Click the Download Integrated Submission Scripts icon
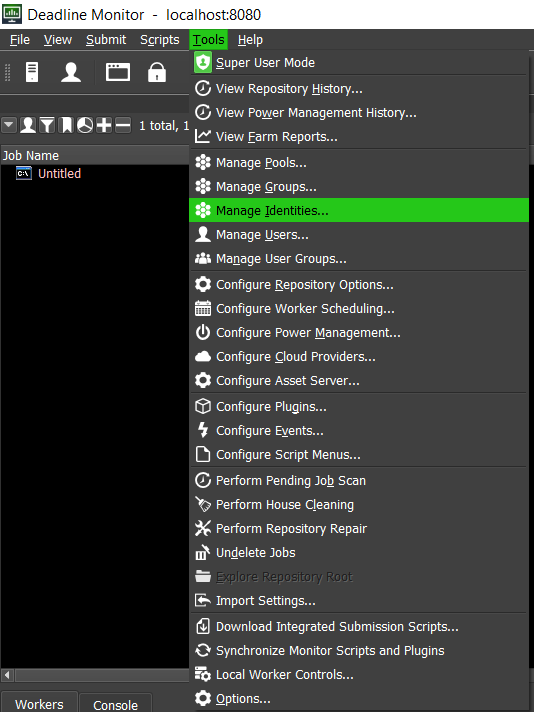Viewport: 534px width, 712px height. tap(203, 627)
